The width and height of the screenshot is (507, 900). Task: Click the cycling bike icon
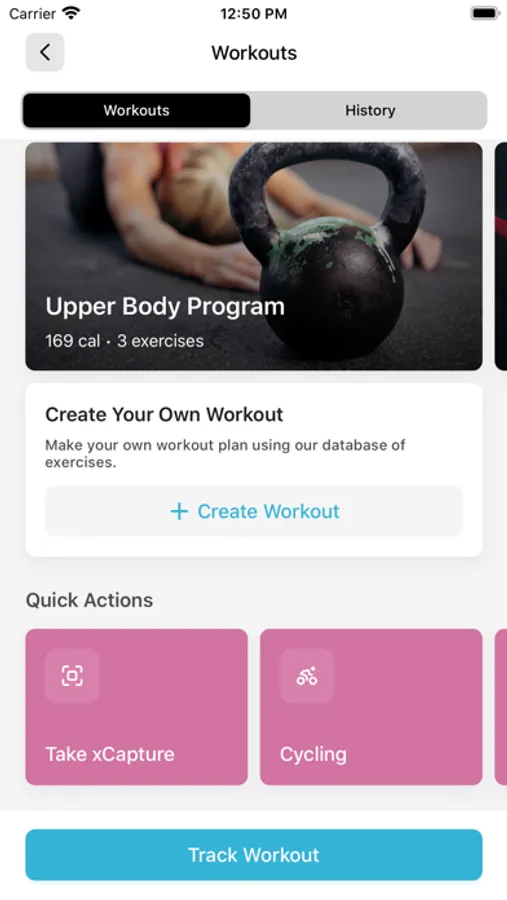(307, 676)
